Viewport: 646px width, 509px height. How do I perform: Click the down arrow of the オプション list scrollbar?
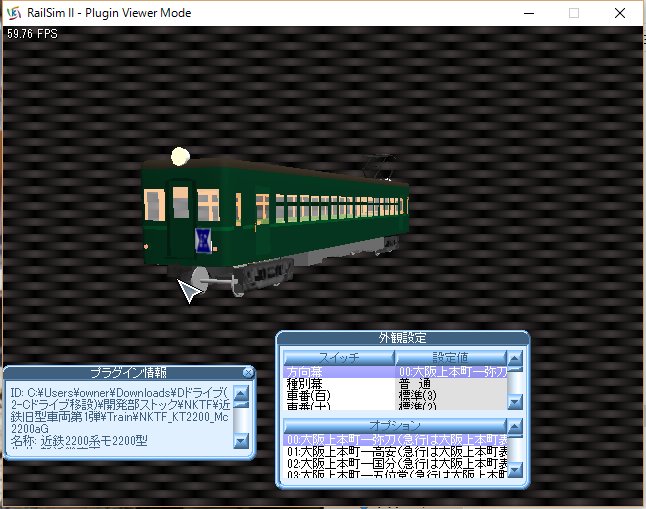click(515, 469)
